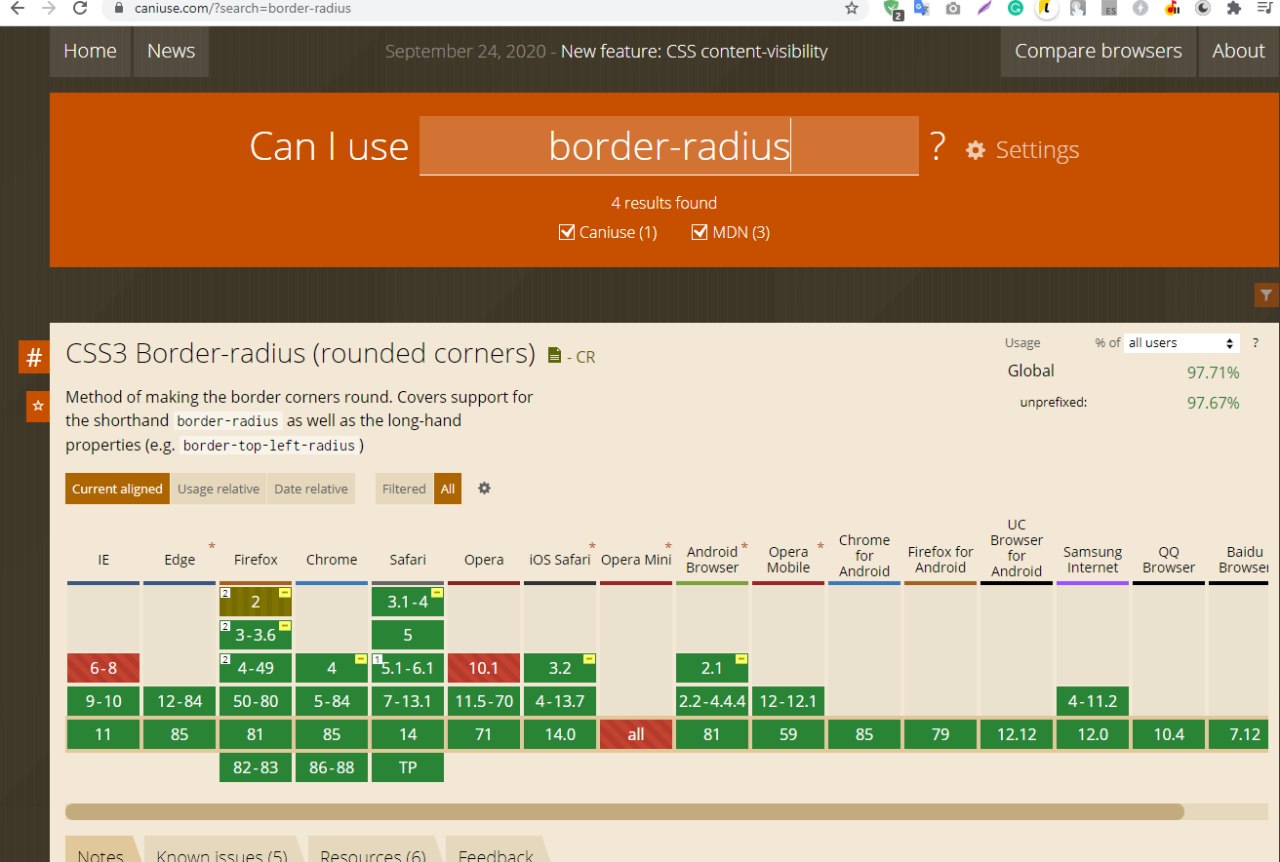The height and width of the screenshot is (862, 1280).
Task: Open Compare browsers page
Action: [x=1098, y=51]
